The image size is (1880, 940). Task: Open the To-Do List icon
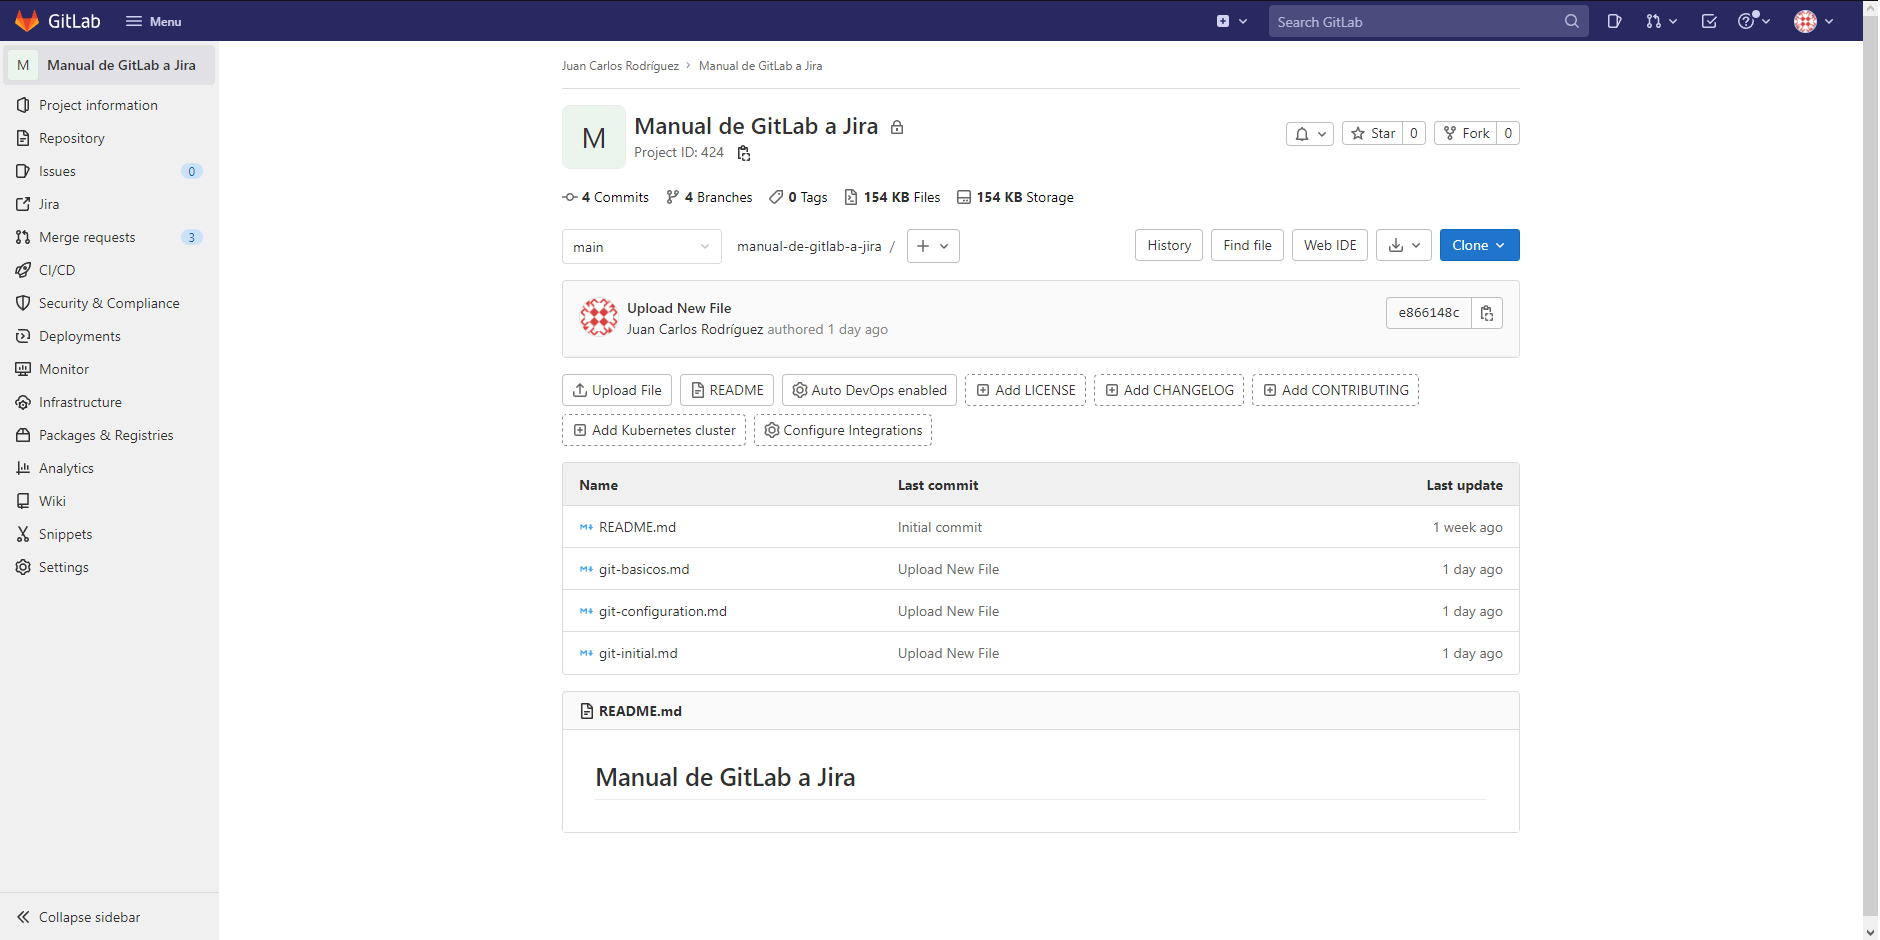(x=1709, y=21)
